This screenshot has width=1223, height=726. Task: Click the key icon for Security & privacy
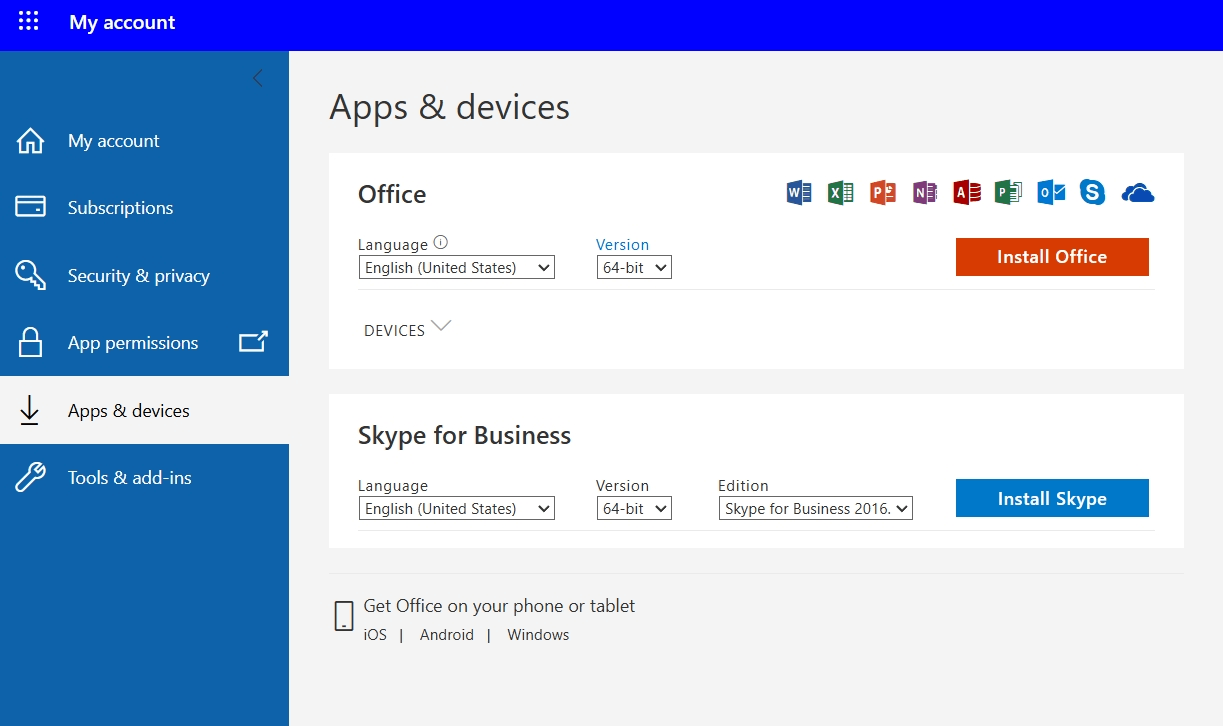coord(31,275)
